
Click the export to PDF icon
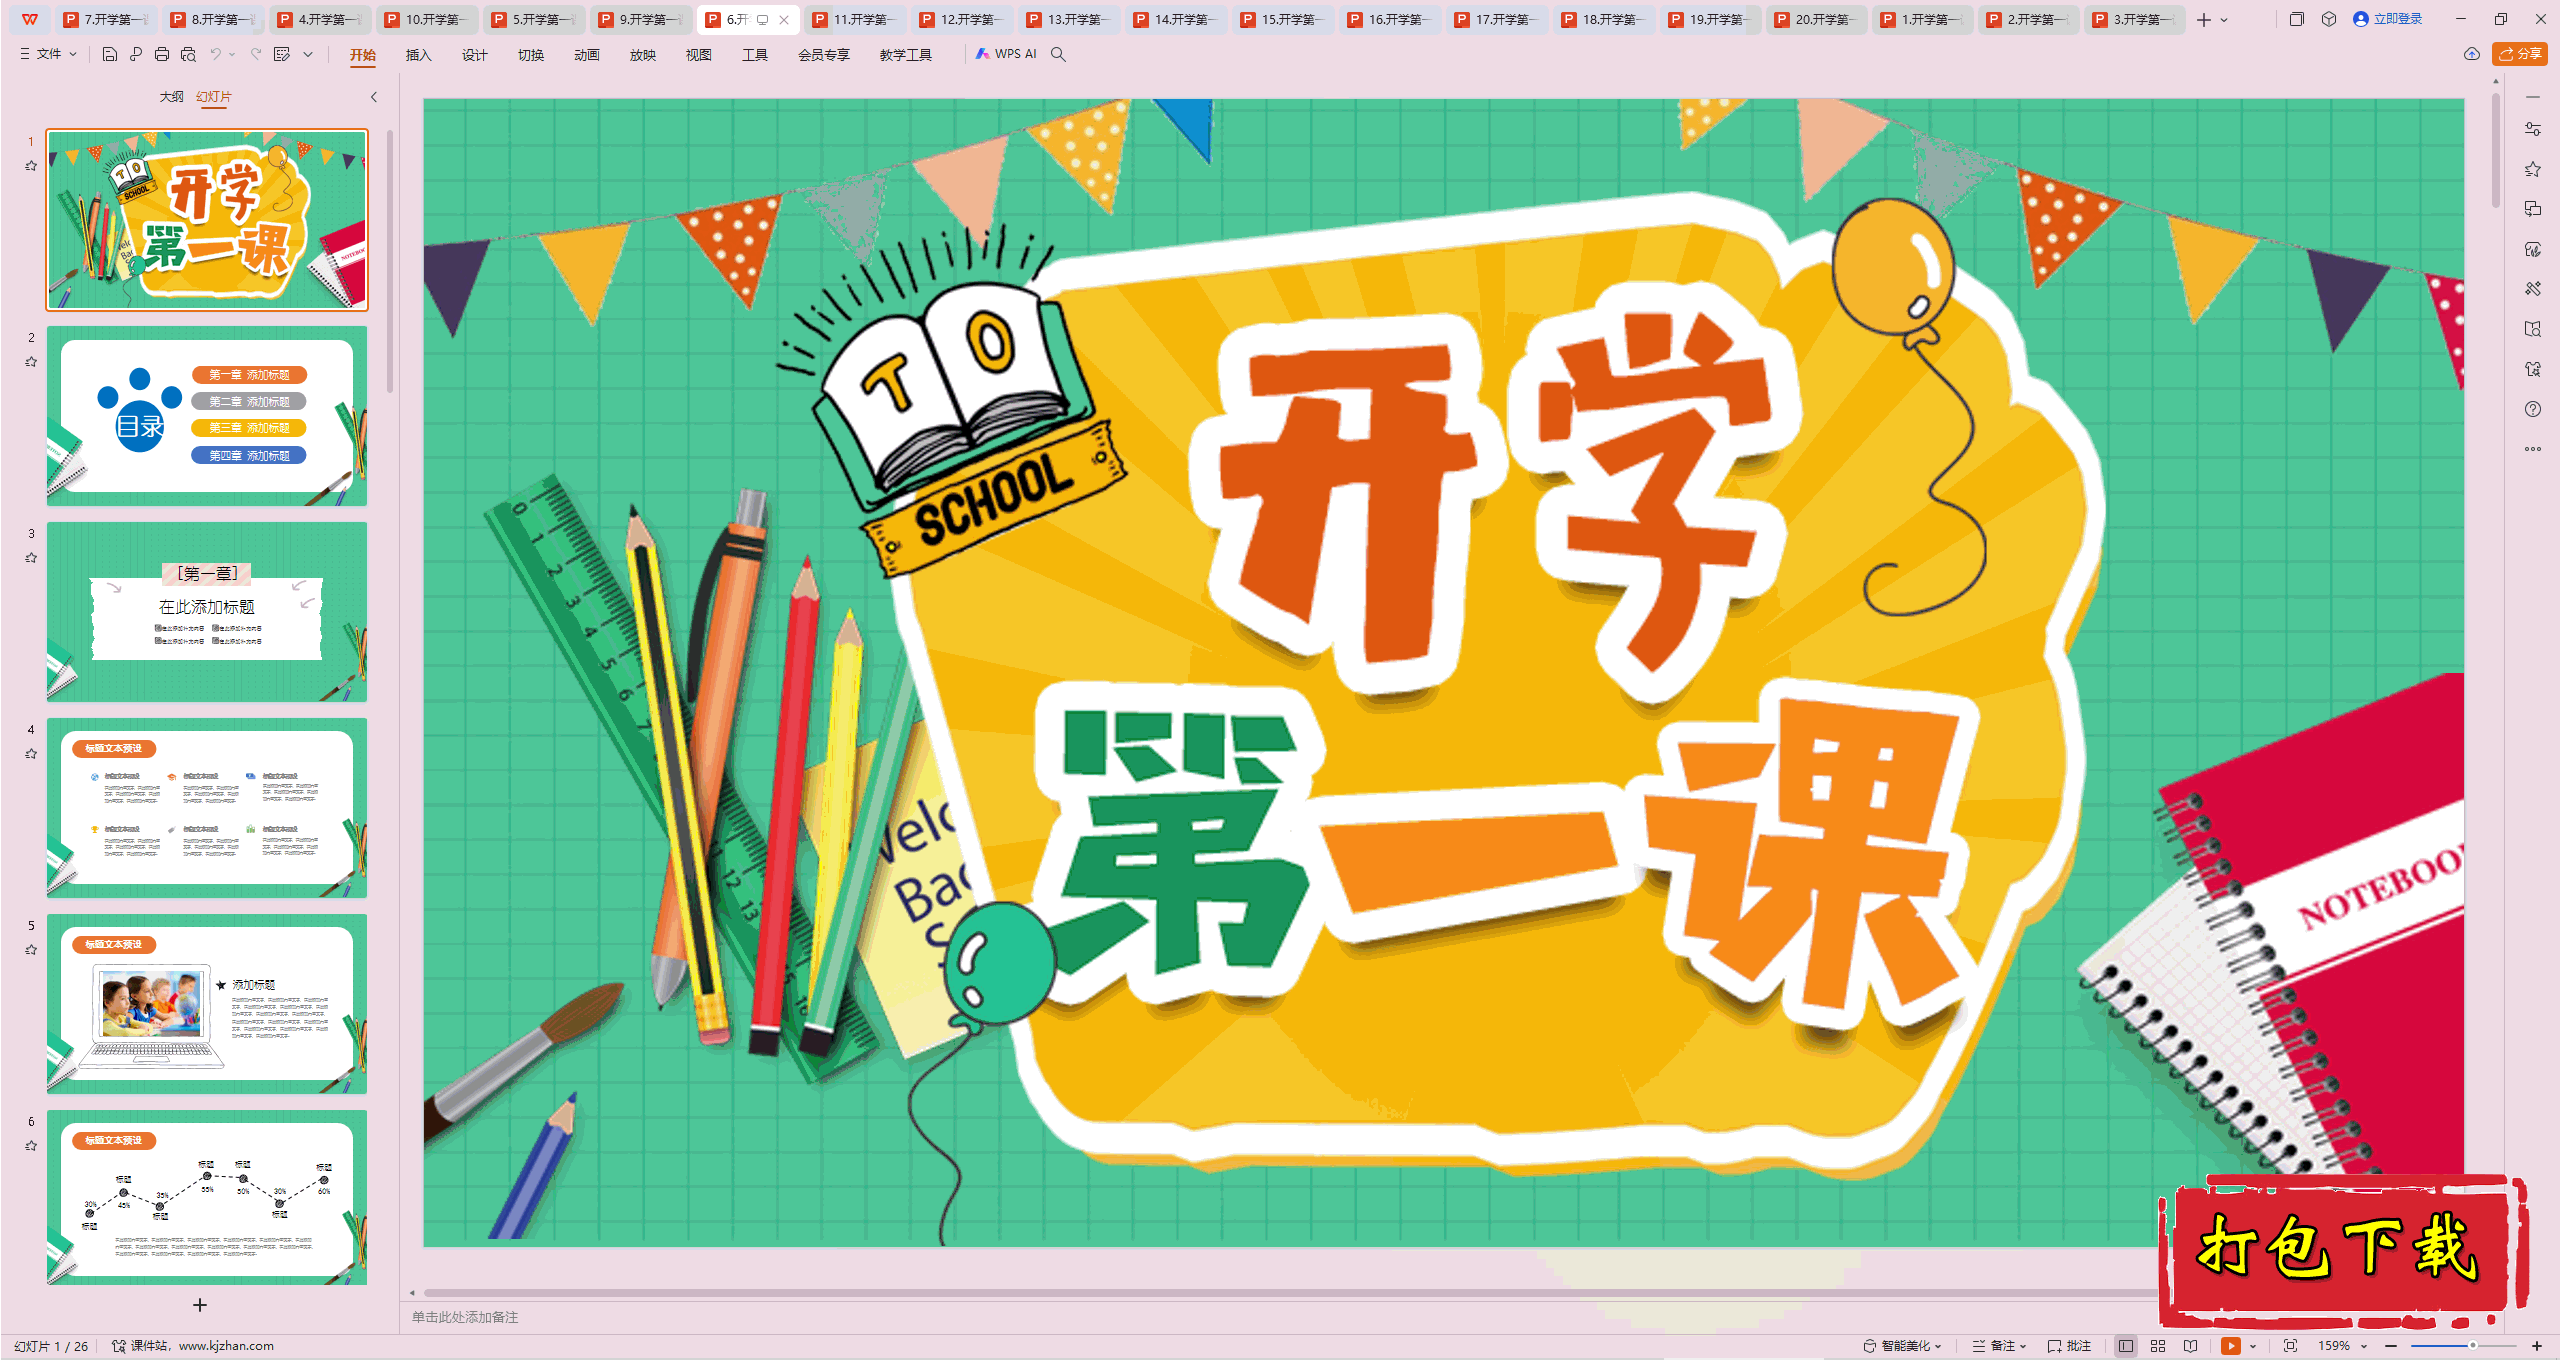click(x=136, y=54)
